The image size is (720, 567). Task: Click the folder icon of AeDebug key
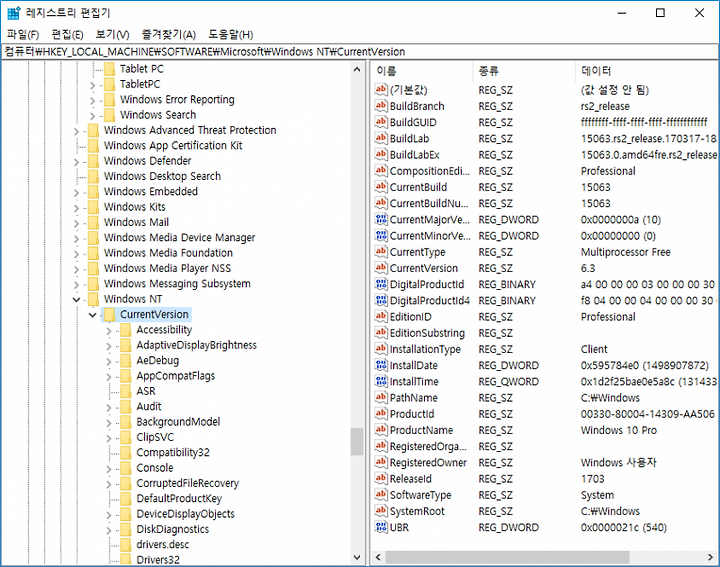(x=126, y=360)
